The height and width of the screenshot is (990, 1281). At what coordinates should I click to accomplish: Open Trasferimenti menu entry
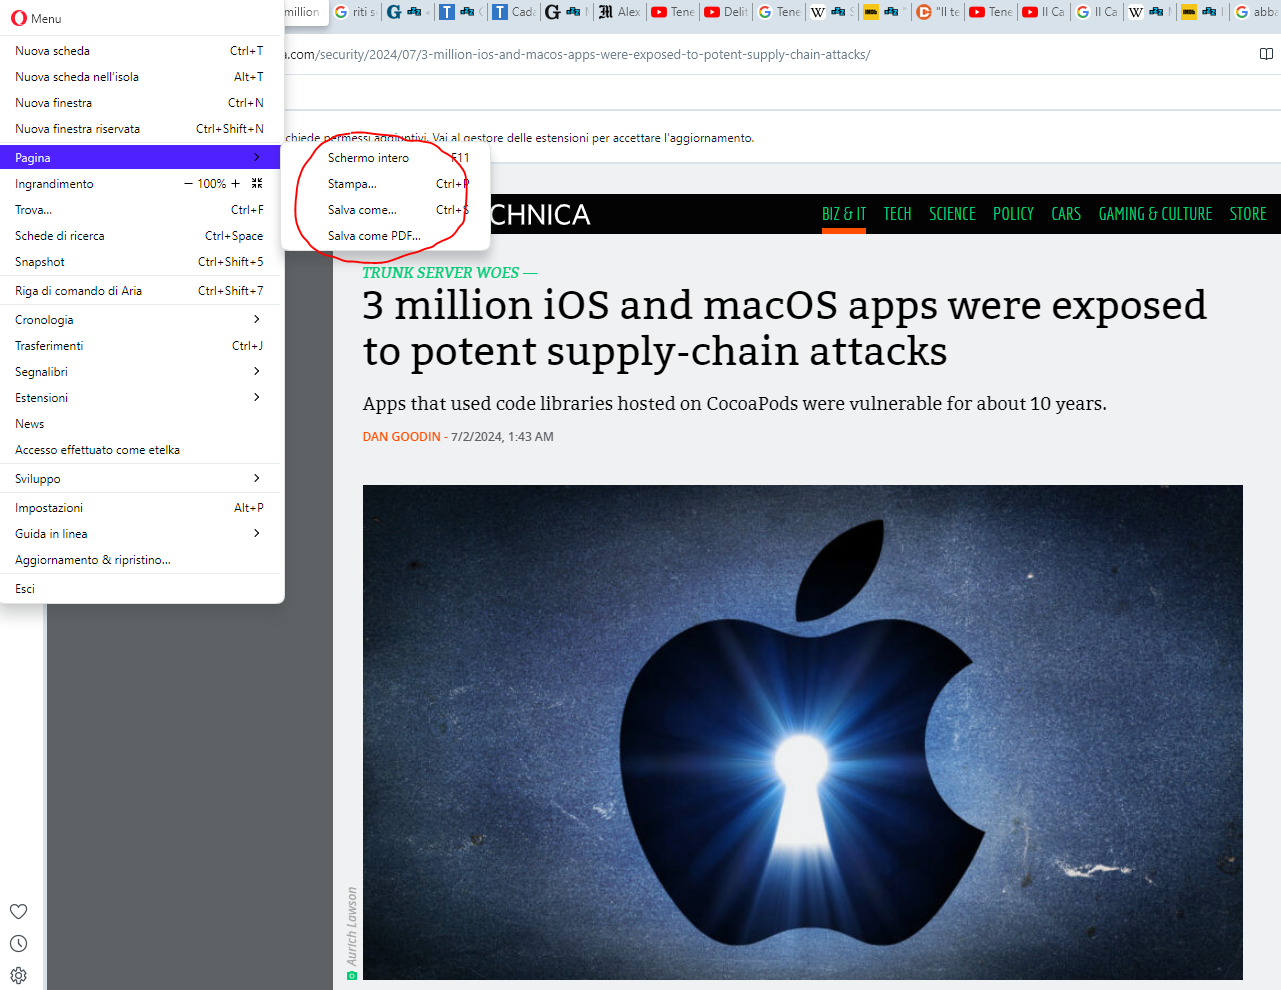point(140,346)
